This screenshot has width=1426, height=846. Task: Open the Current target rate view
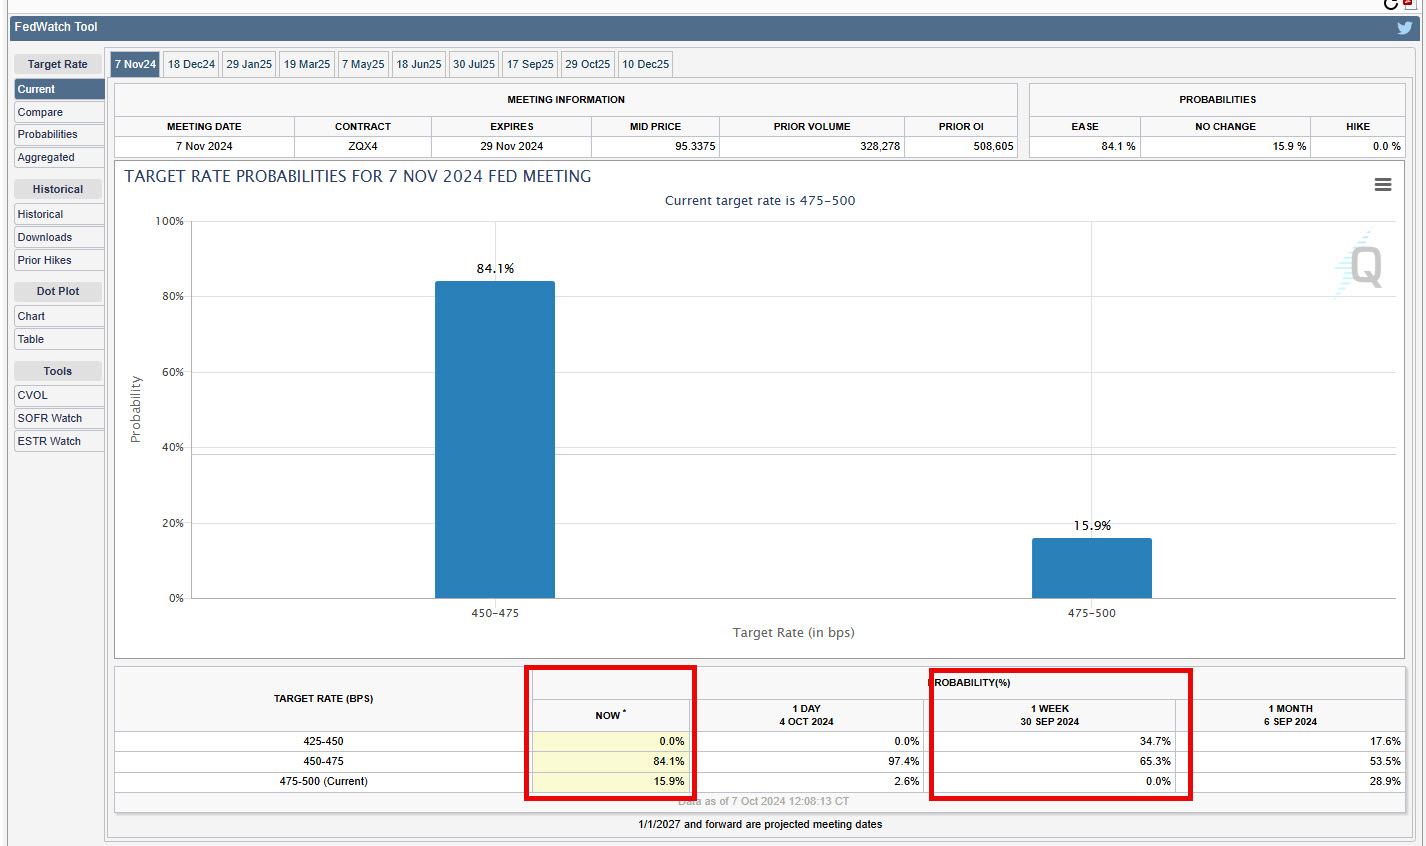(59, 89)
